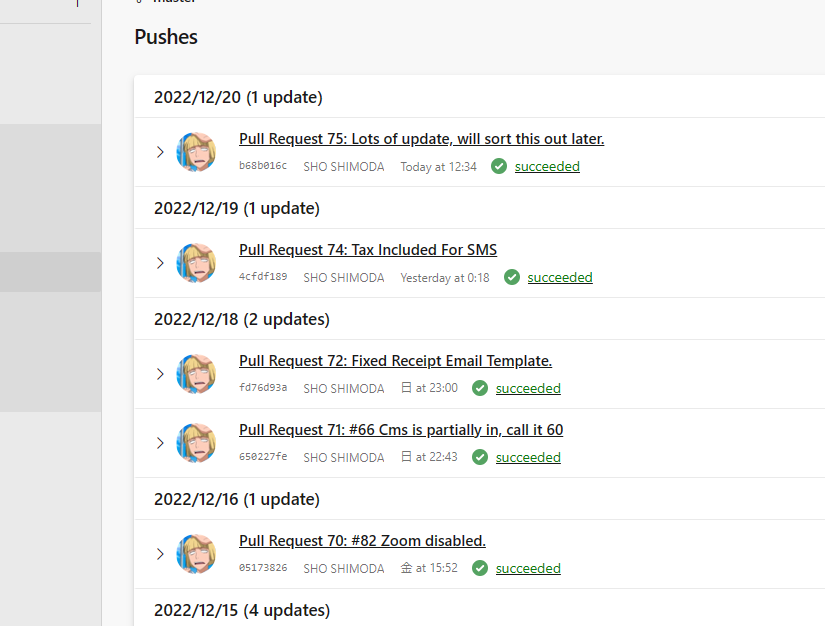
Task: Expand the Pull Request 74 push details
Action: [159, 263]
